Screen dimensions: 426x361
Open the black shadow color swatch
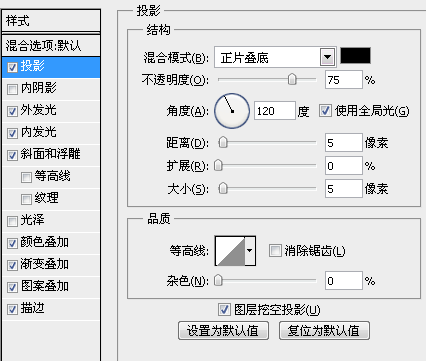(x=355, y=56)
